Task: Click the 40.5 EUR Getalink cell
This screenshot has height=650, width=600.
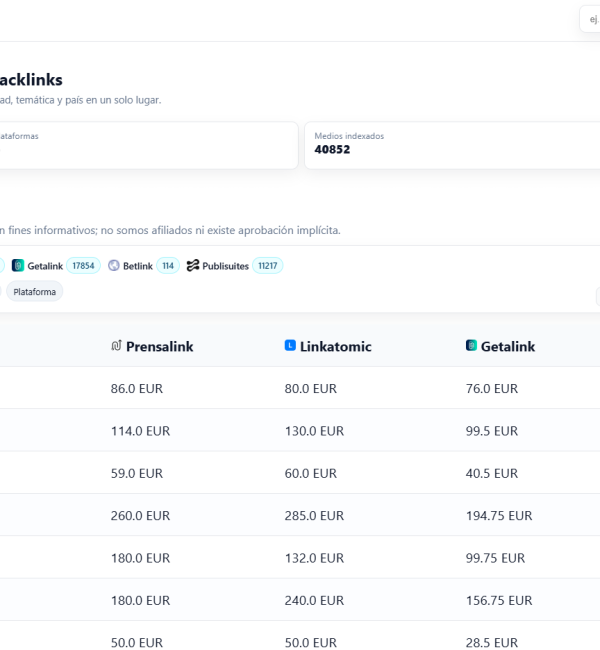Action: tap(492, 473)
